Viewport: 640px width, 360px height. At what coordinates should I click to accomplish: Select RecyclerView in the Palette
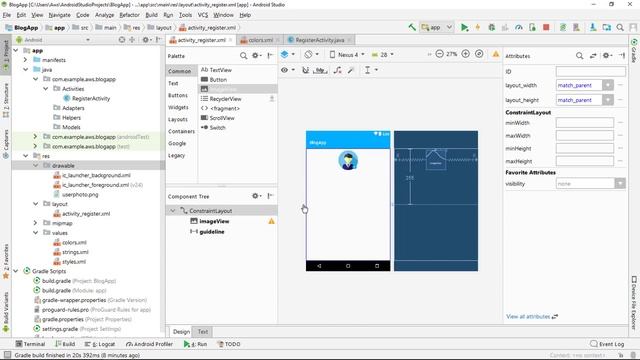pyautogui.click(x=225, y=99)
